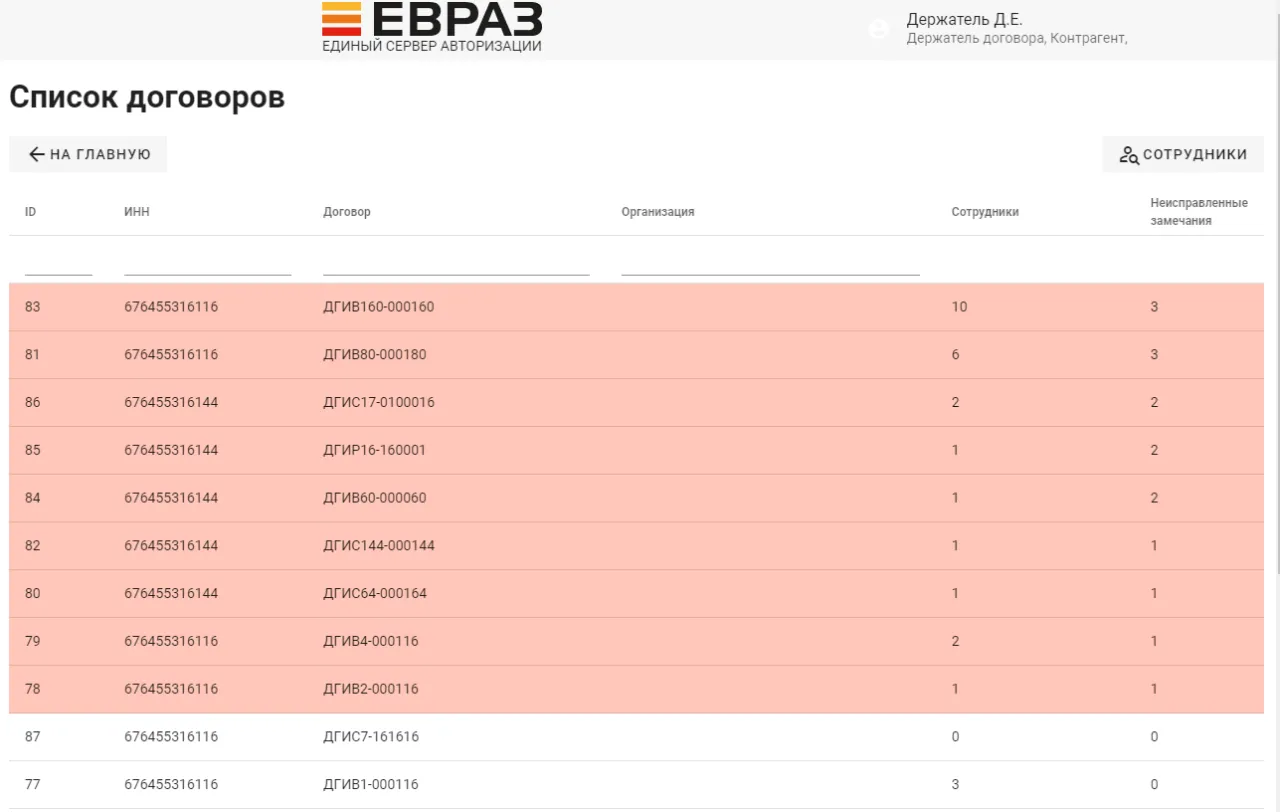Sort by Неисправленные замечания column header
Screen dimensions: 1280x812
pyautogui.click(x=1198, y=212)
